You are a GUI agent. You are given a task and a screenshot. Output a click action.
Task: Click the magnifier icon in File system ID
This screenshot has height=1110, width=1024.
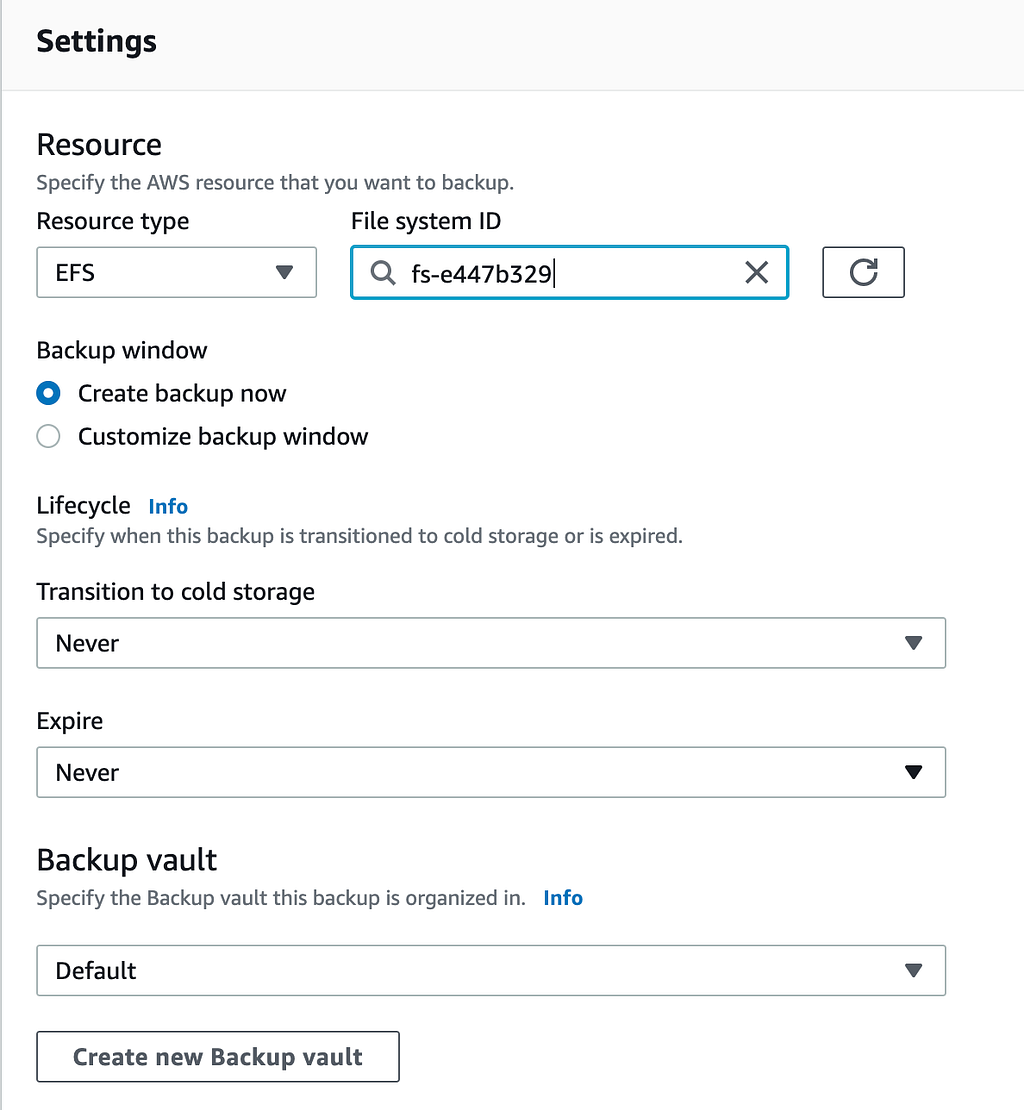pyautogui.click(x=383, y=273)
